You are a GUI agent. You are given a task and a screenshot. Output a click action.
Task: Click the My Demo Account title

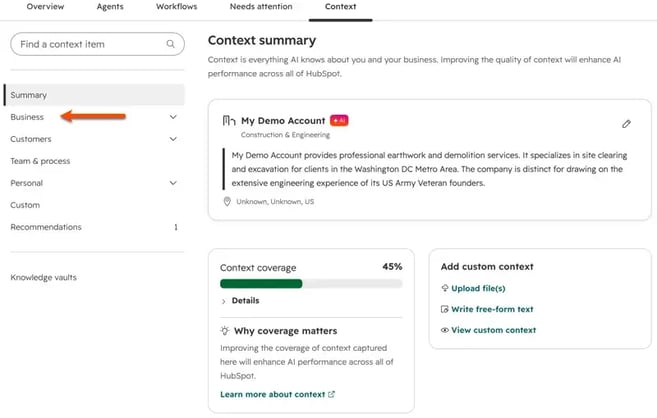(283, 121)
